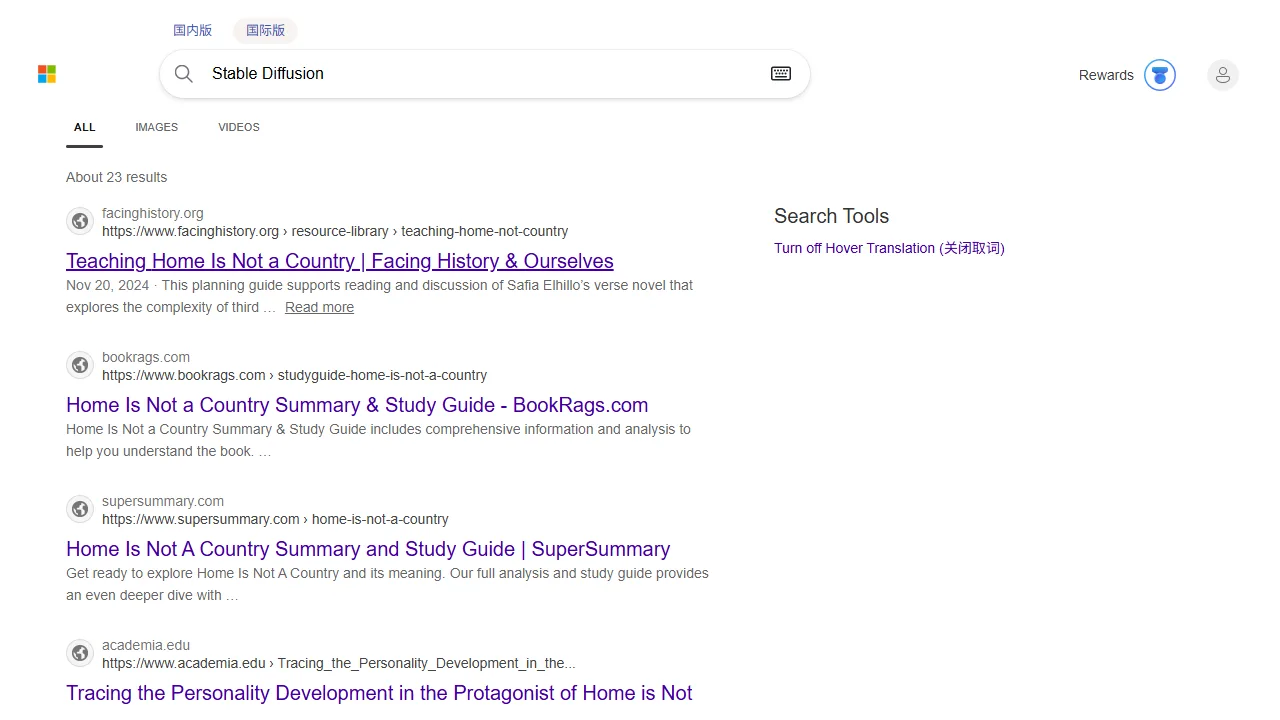Click the globe icon beside bookrags.com
Viewport: 1280px width, 720px height.
point(80,366)
